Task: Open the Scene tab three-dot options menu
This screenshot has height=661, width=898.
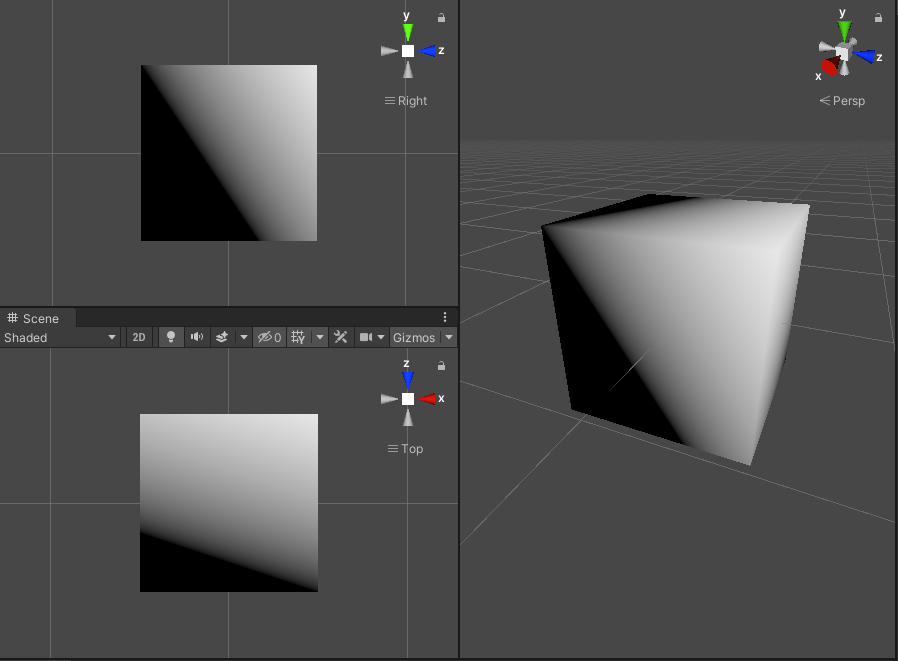Action: point(445,317)
